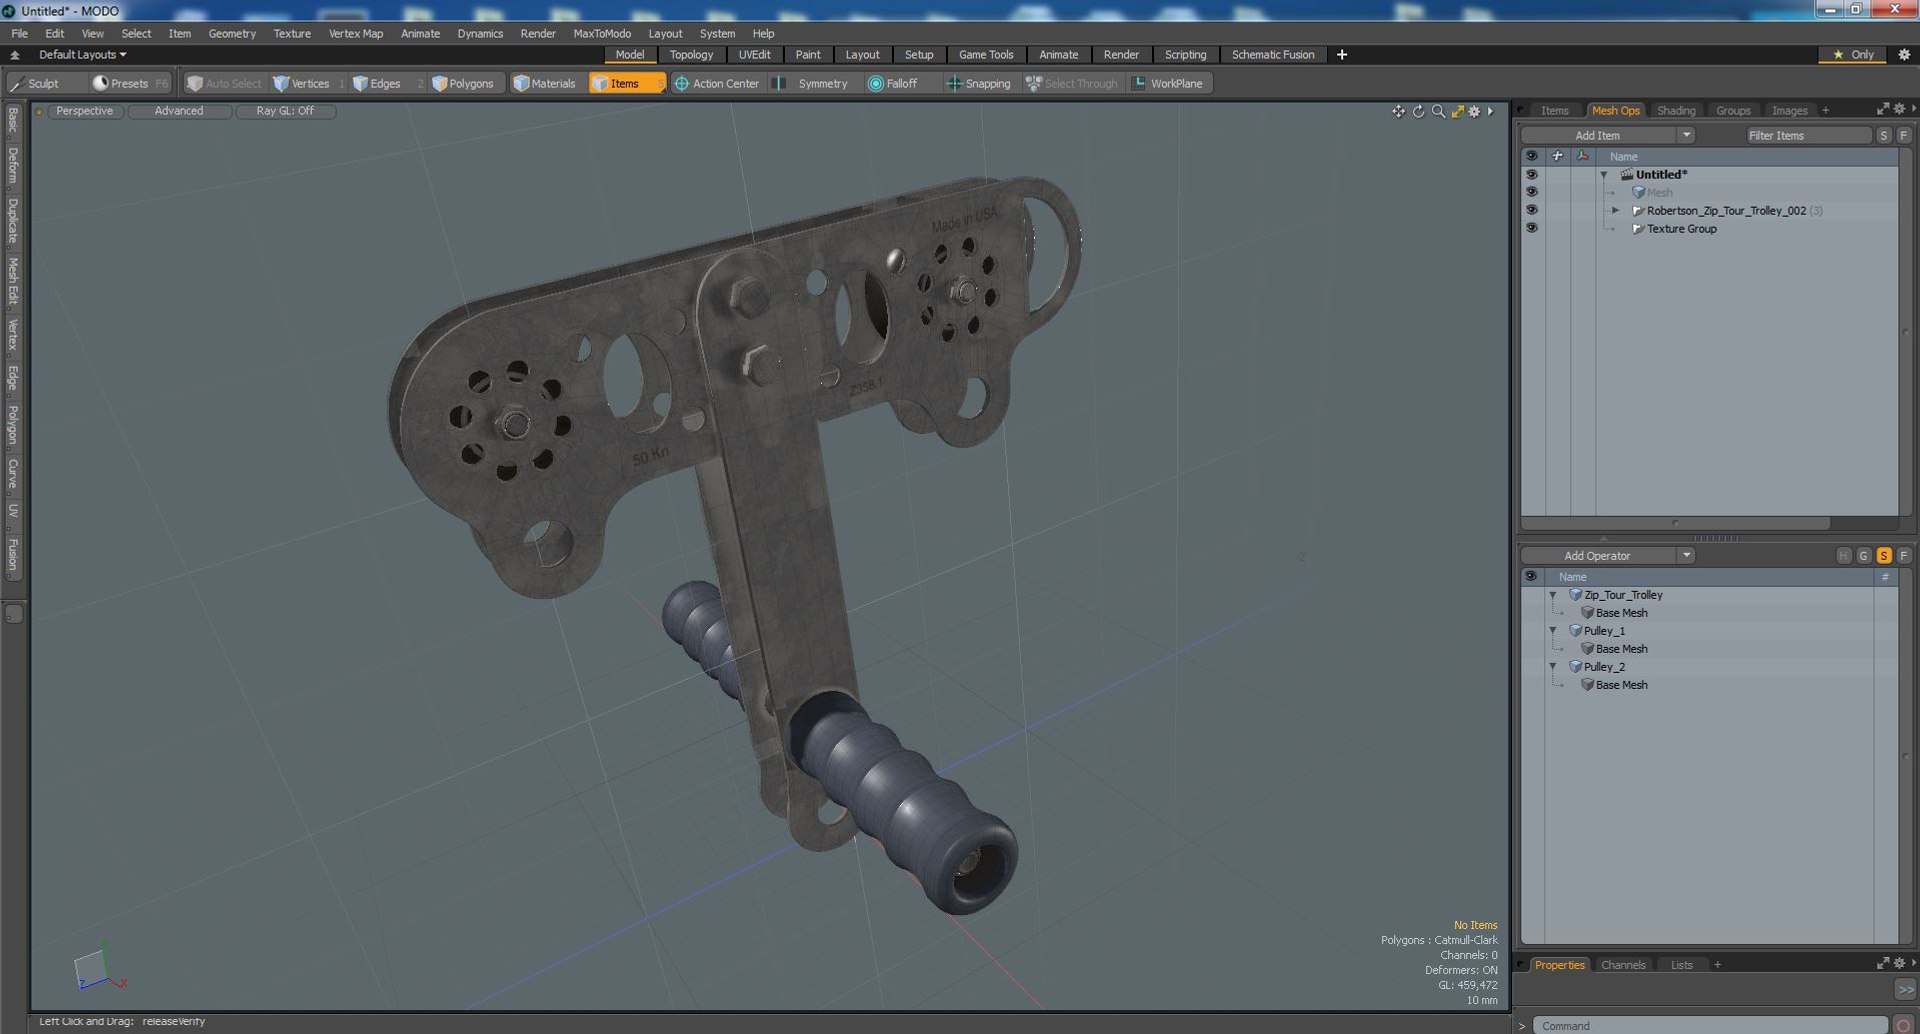Open the Vertex Map menu
The image size is (1920, 1034).
[x=356, y=33]
